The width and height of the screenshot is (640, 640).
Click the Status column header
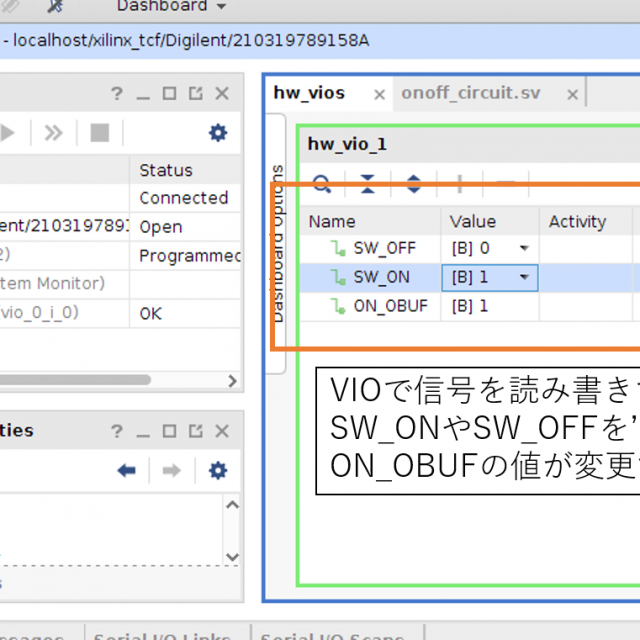166,170
